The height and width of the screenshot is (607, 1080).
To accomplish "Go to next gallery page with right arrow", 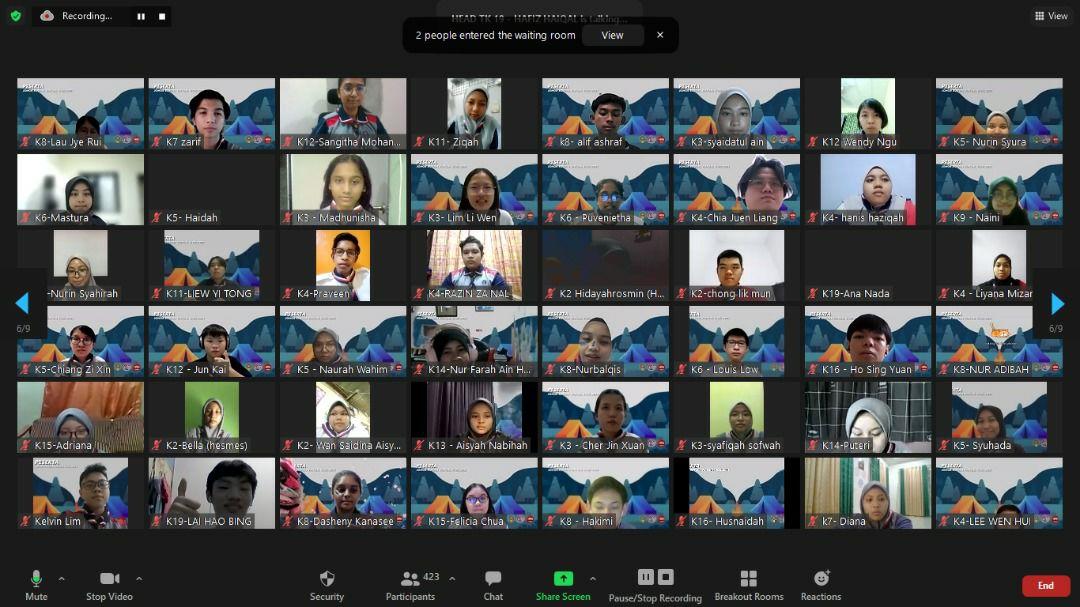I will 1057,304.
